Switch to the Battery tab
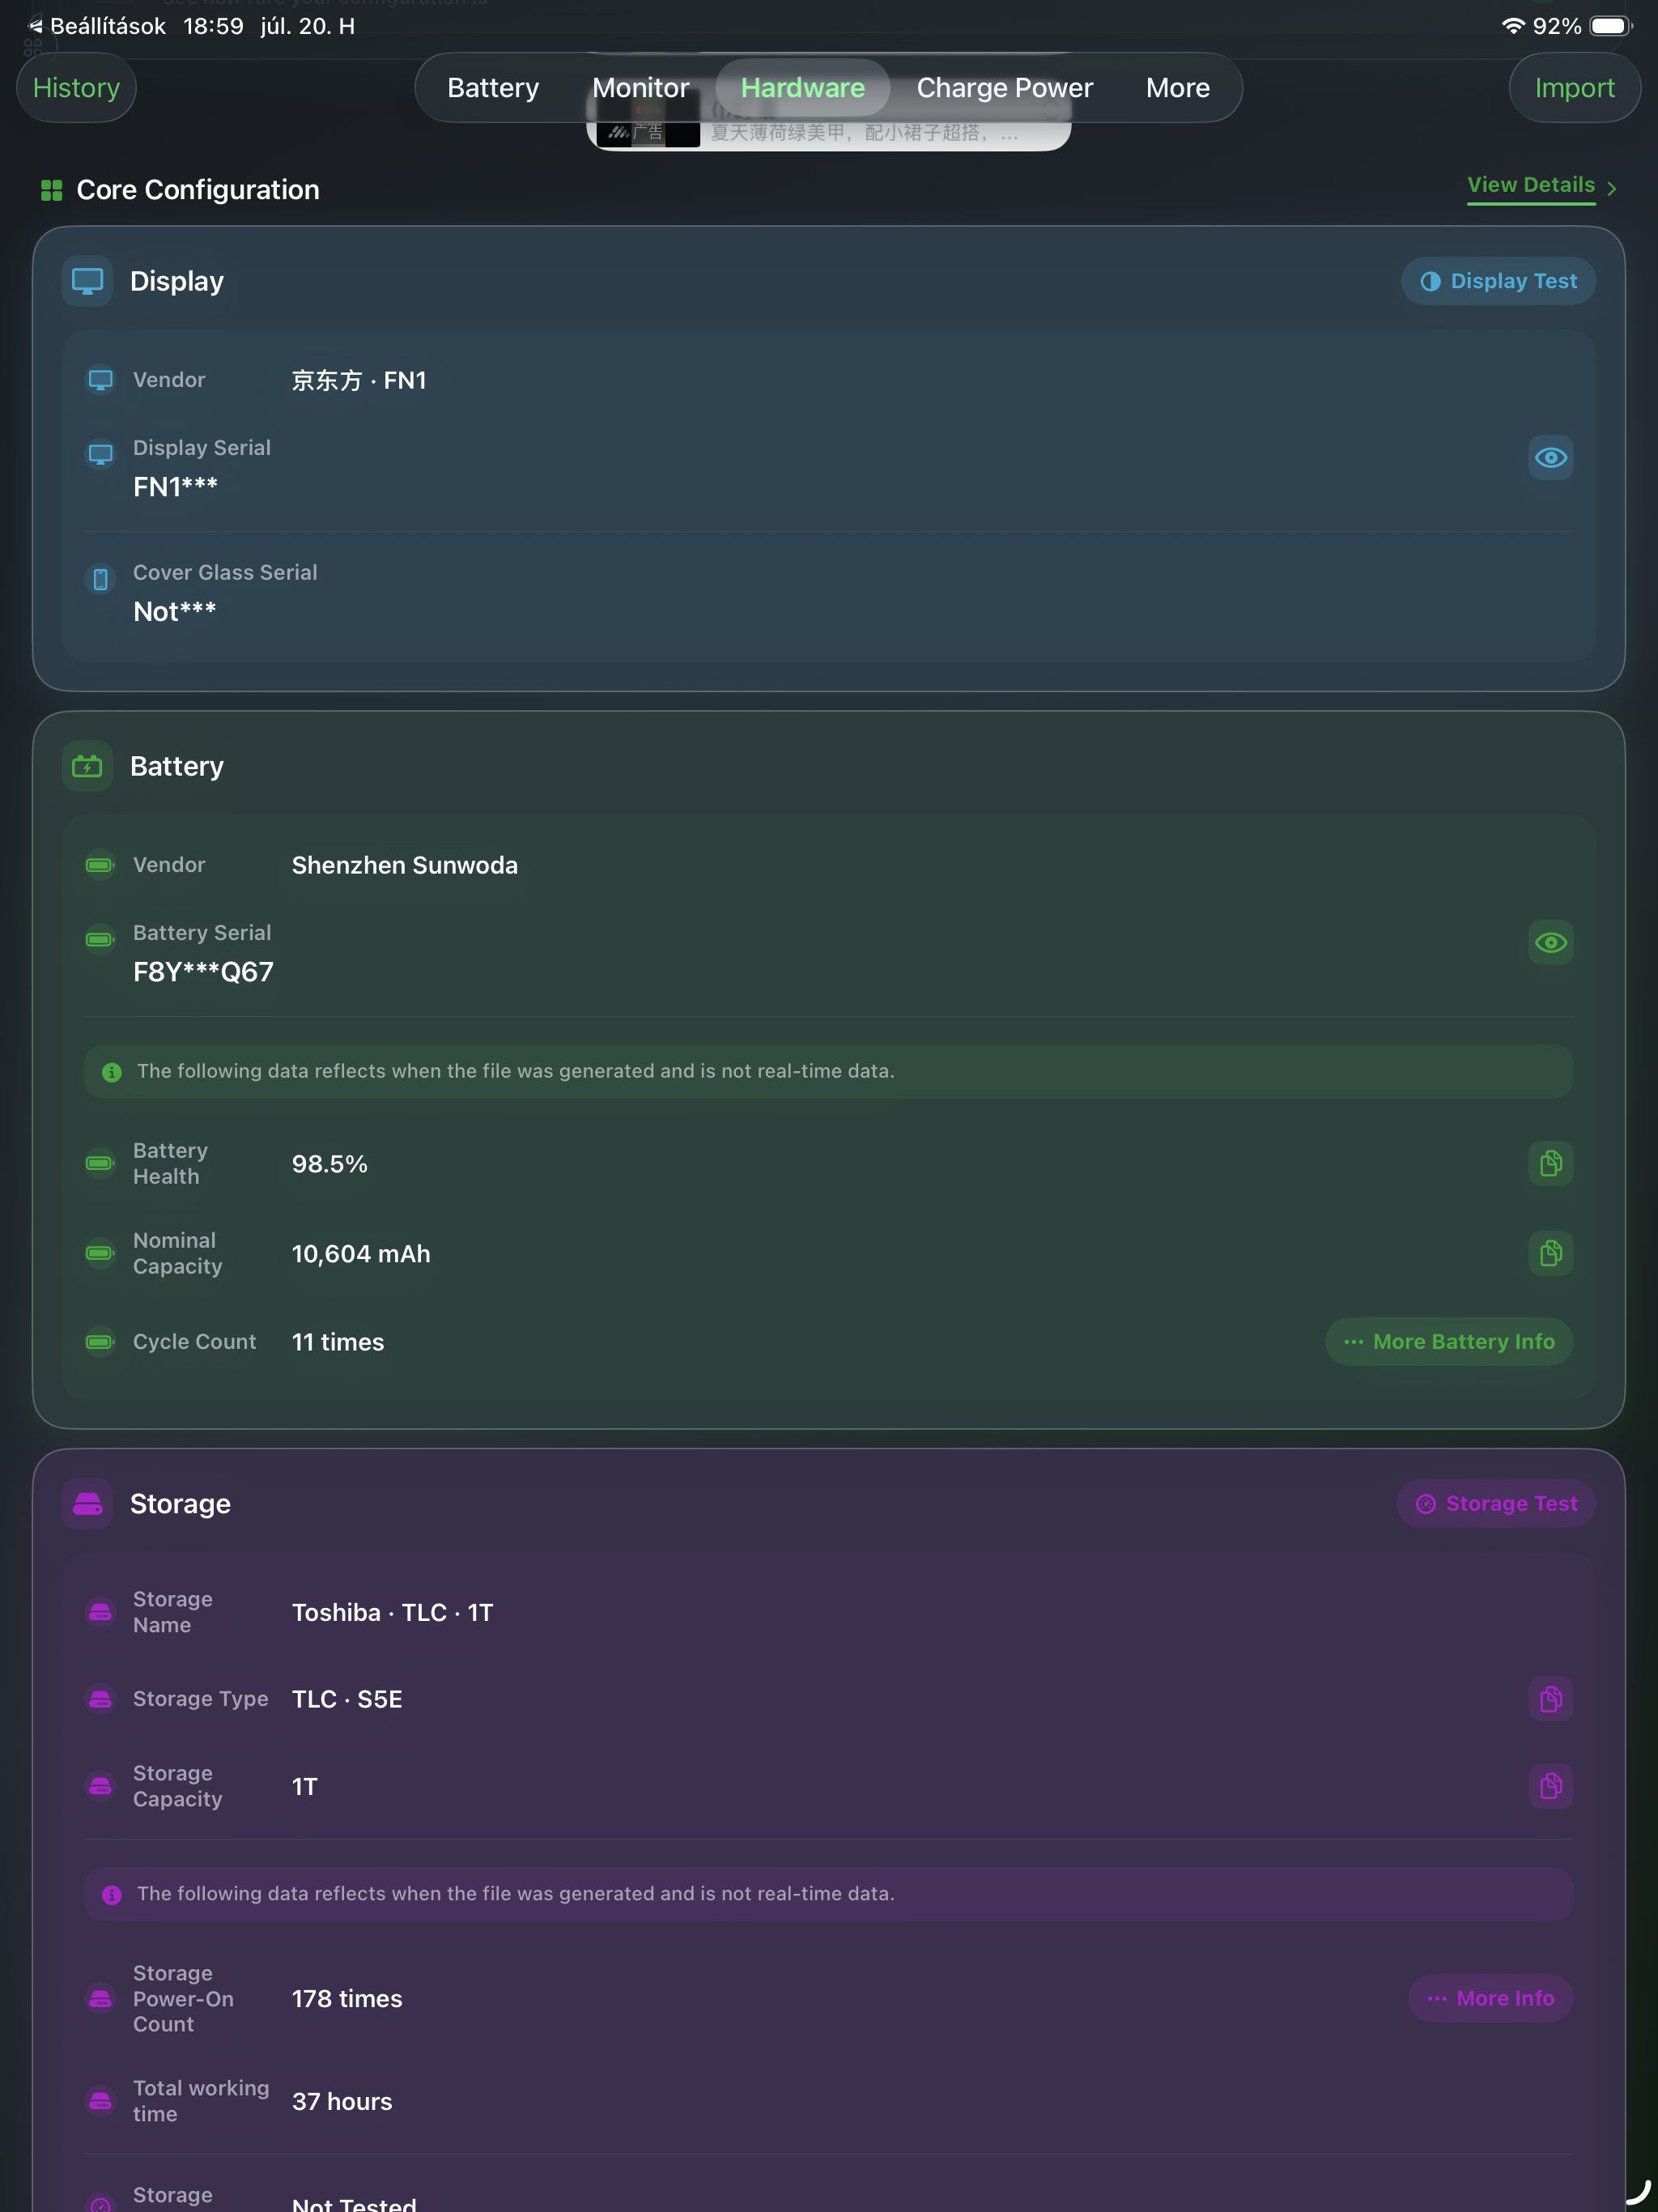Screen dimensions: 1658x2212 click(493, 88)
